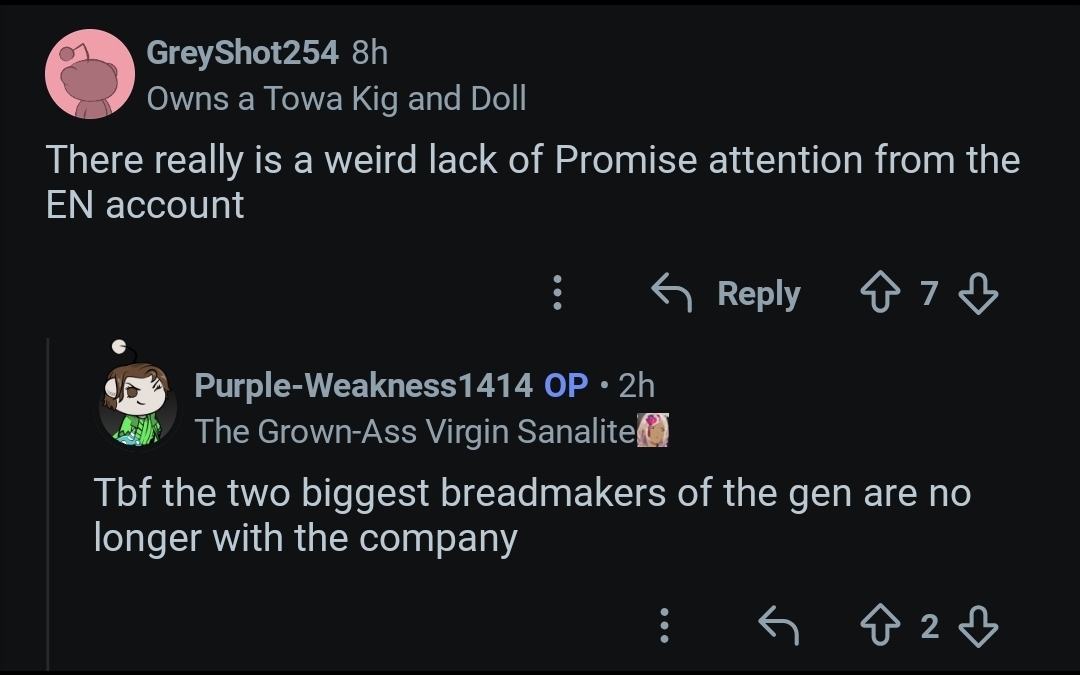Viewport: 1080px width, 675px height.
Task: Tap the reply text about biggest breadmakers
Action: (532, 515)
